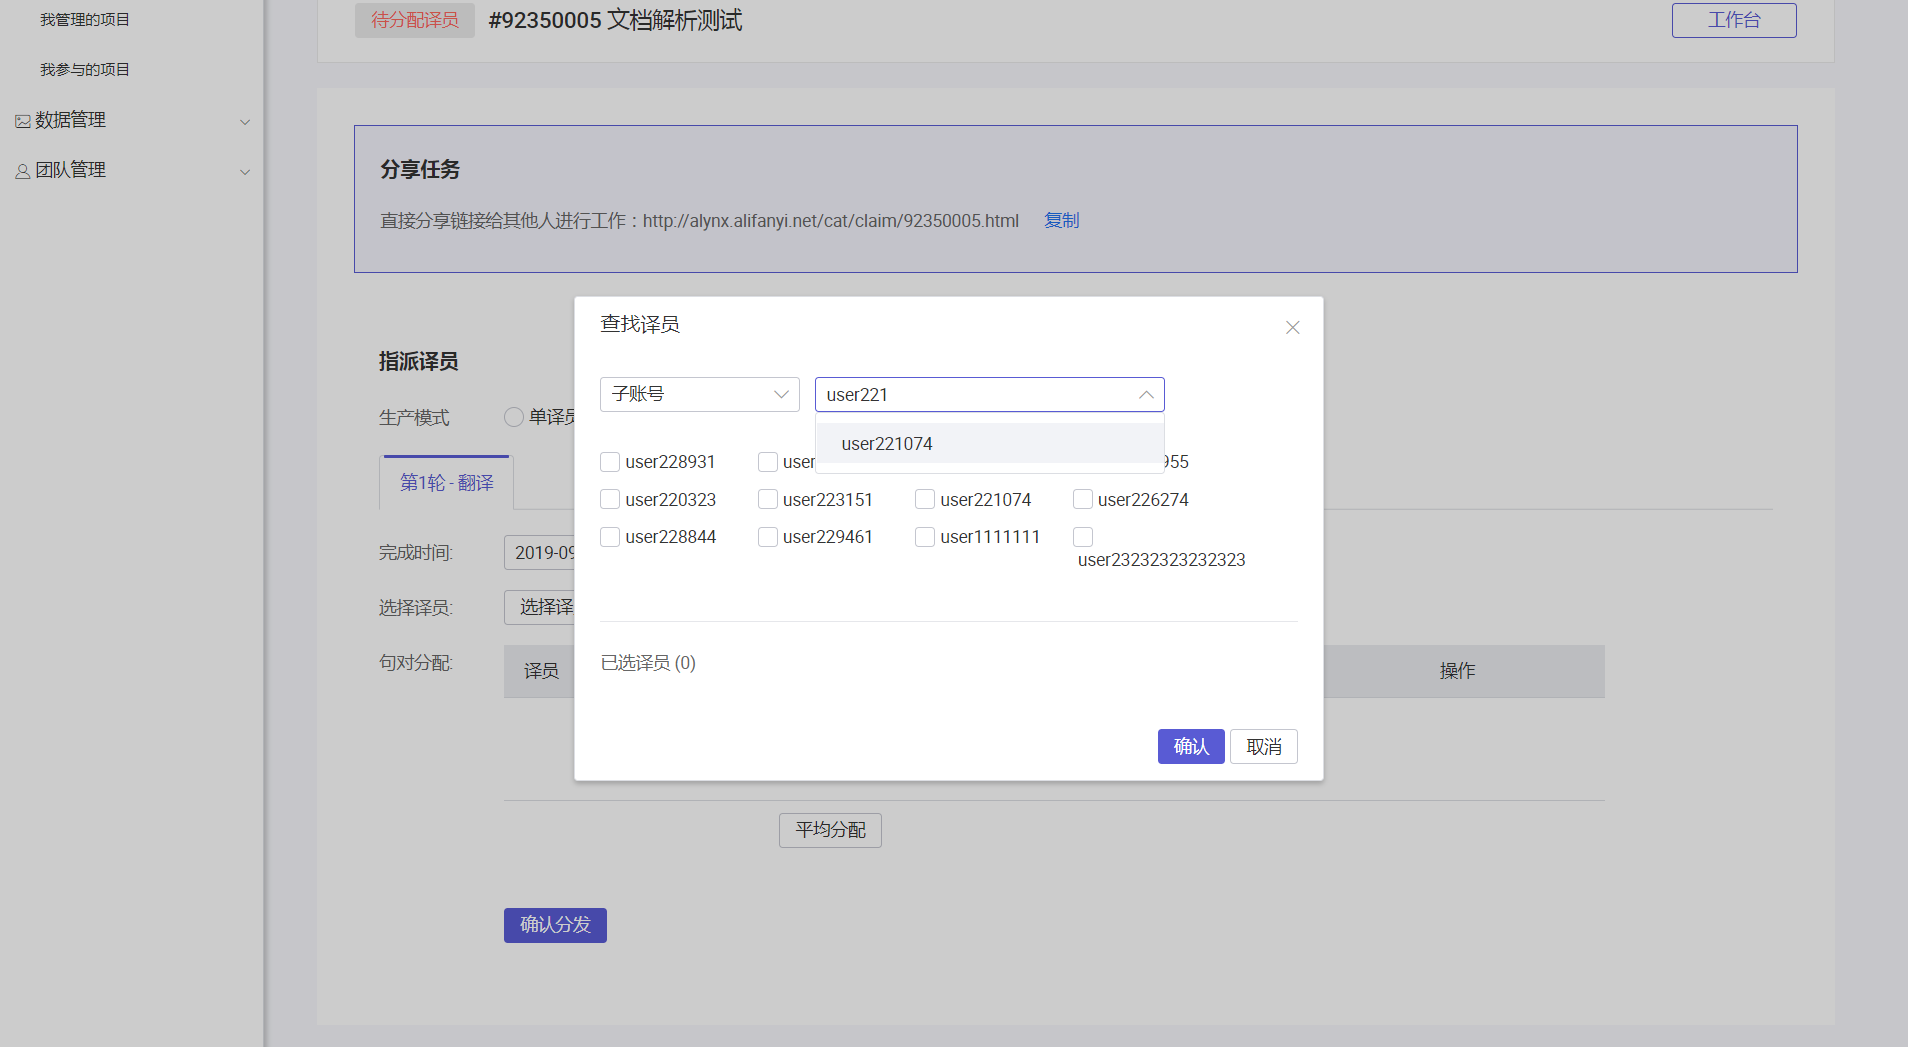Viewport: 1908px width, 1047px height.
Task: Click the #92350005 文档解析测试 title
Action: pyautogui.click(x=615, y=20)
